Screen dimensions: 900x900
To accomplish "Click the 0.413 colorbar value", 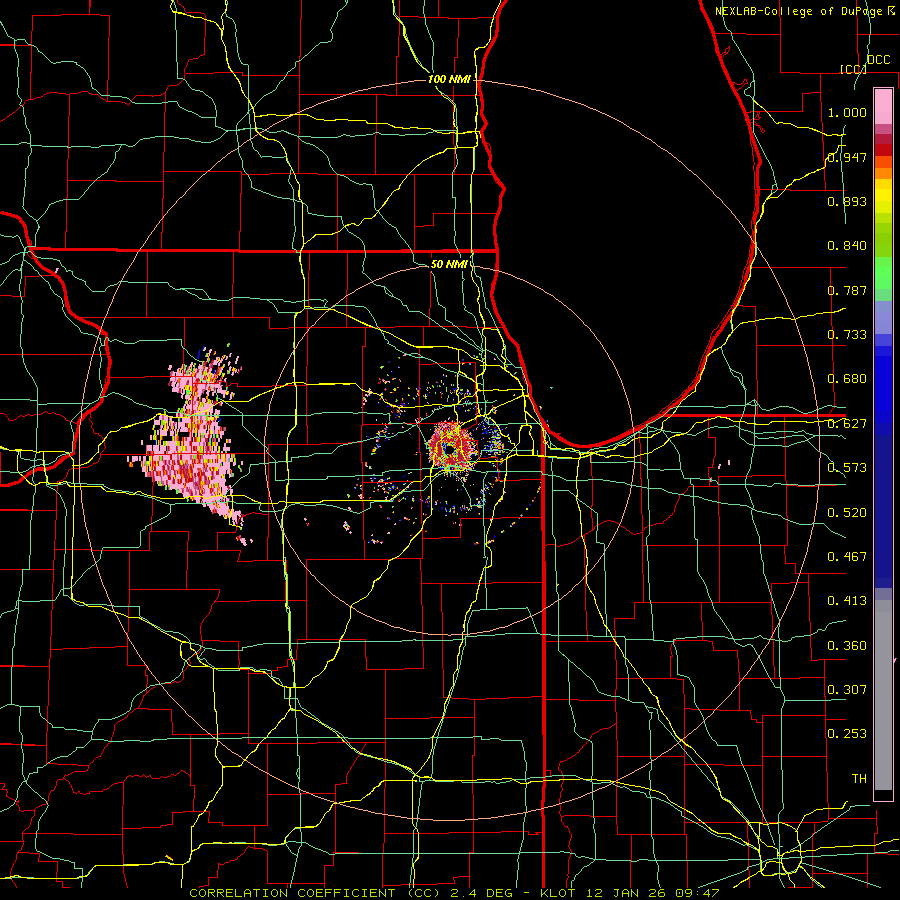I will 847,601.
